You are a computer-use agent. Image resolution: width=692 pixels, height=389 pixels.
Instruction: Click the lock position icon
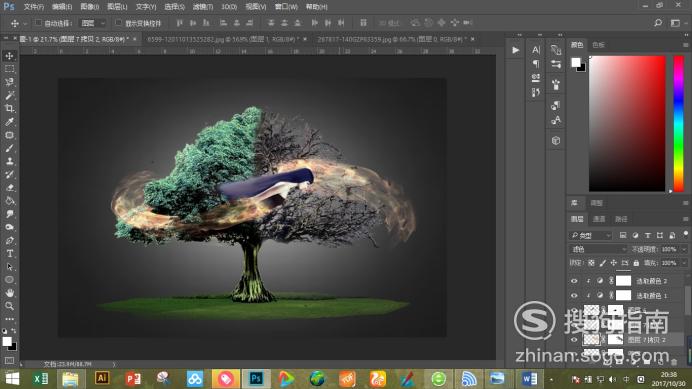point(613,263)
